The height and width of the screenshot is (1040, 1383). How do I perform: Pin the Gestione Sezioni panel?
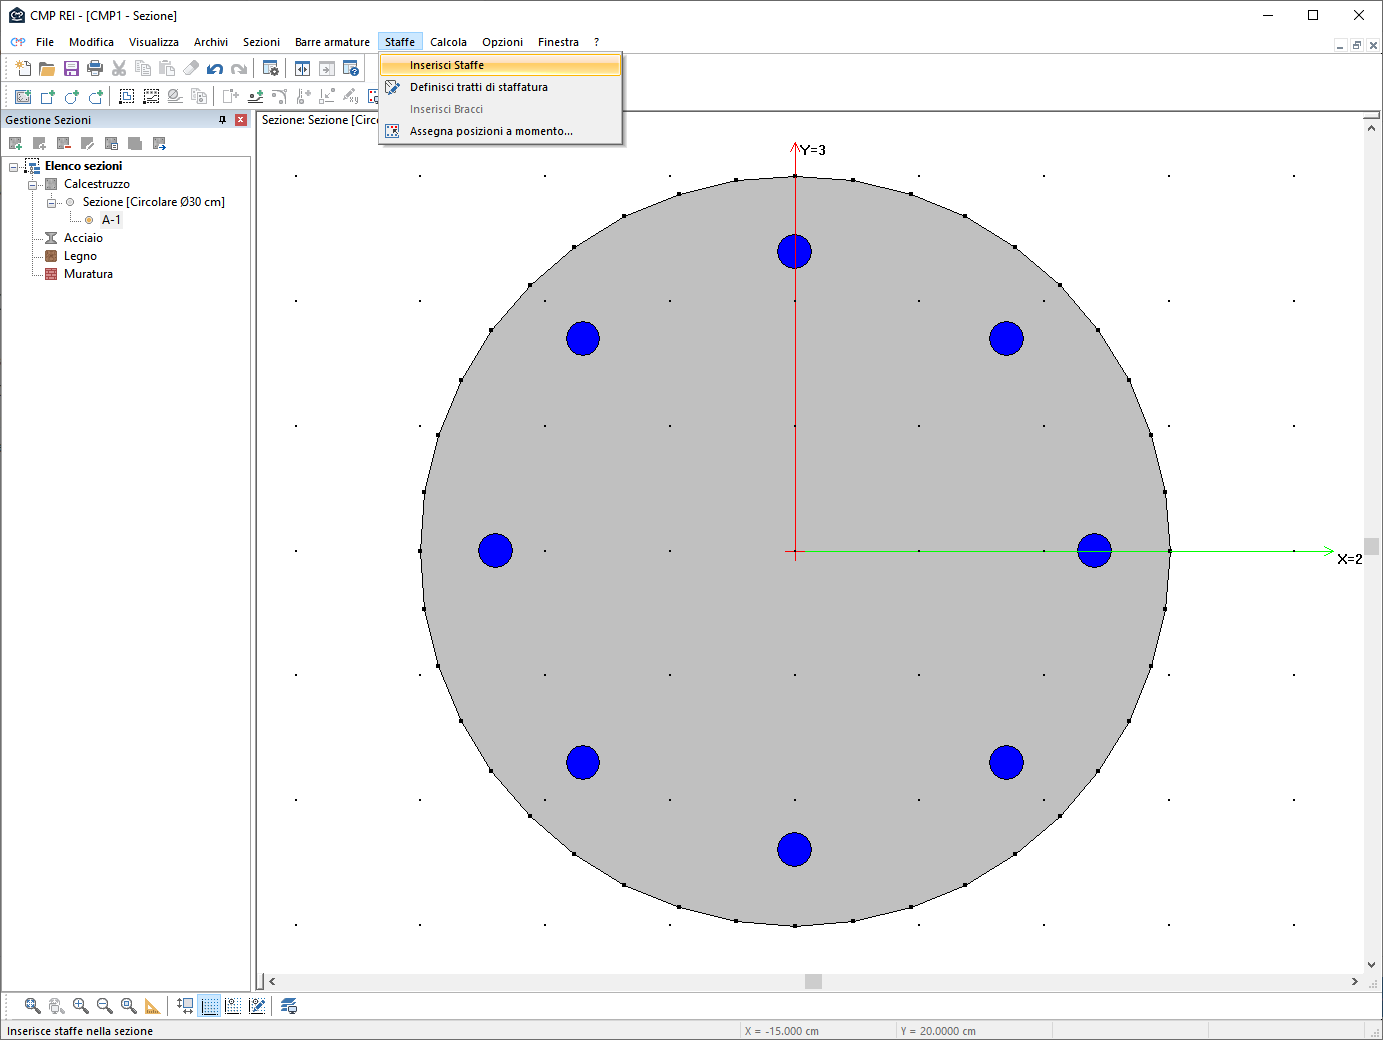[223, 120]
